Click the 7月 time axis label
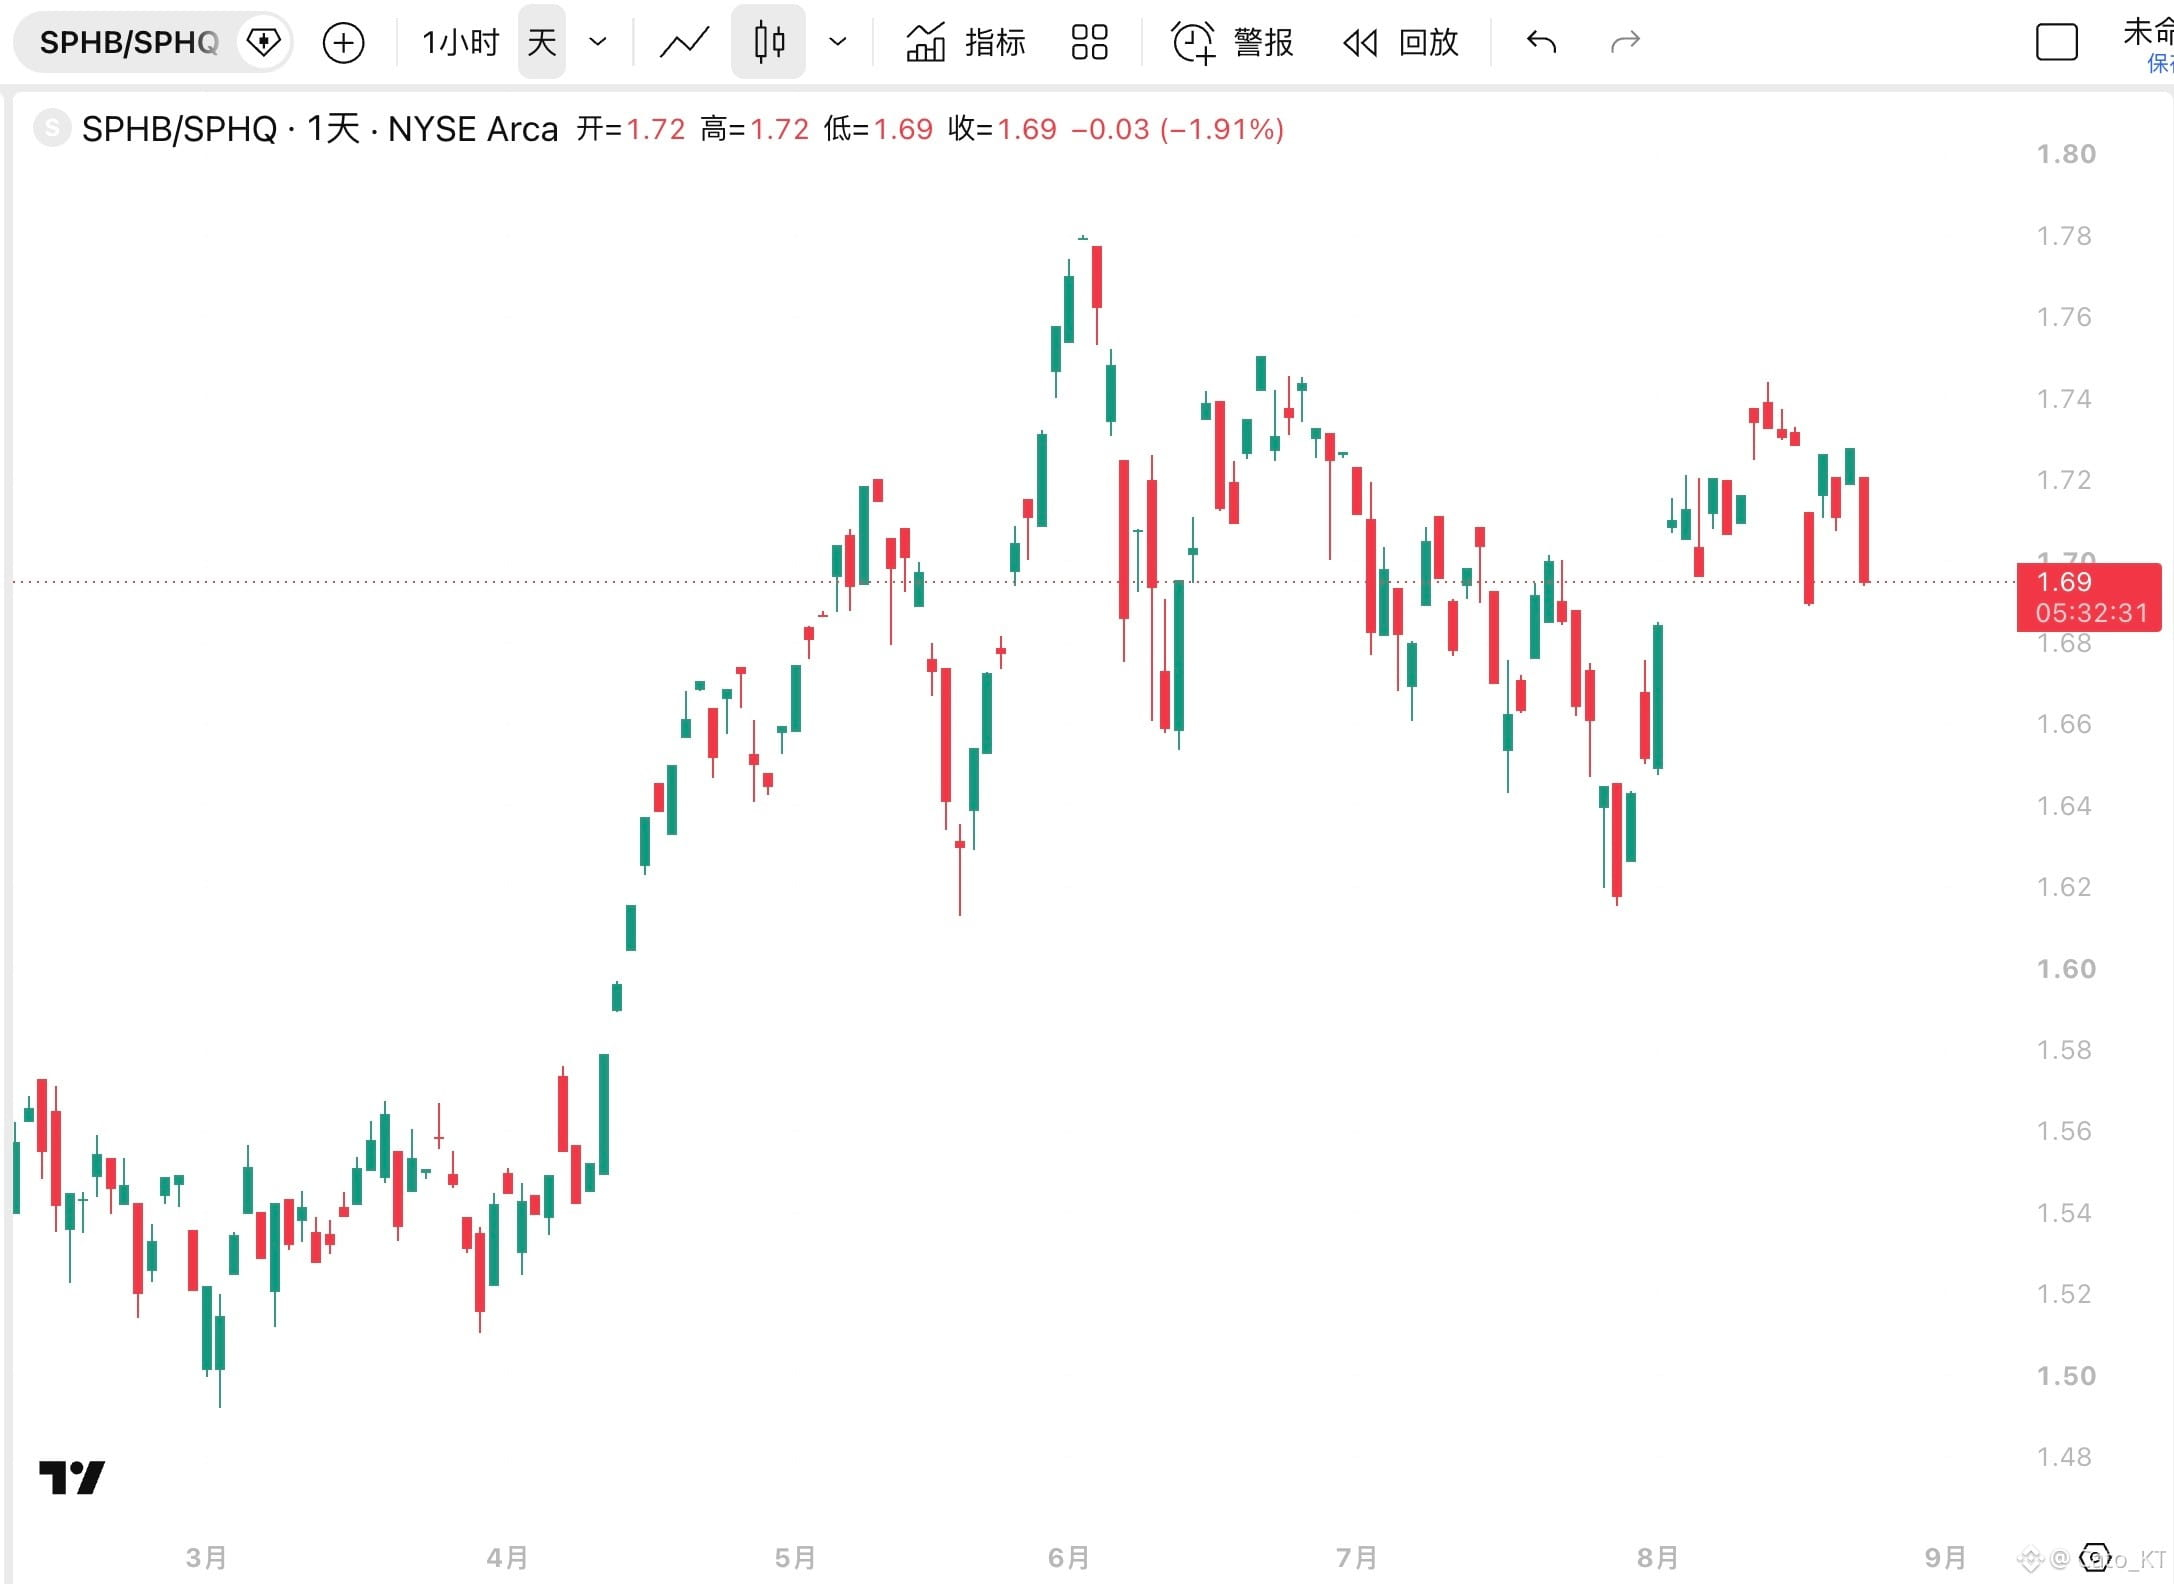2174x1584 pixels. coord(1357,1558)
